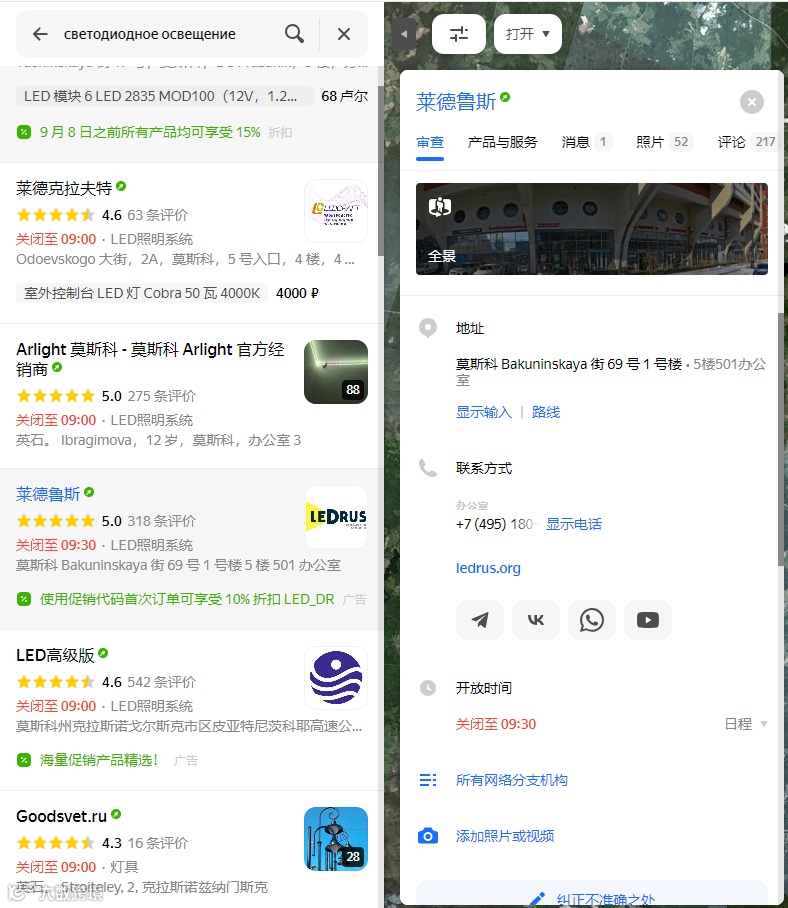Open the 莱德鲁斯 result title in list
This screenshot has height=908, width=788.
click(x=48, y=494)
